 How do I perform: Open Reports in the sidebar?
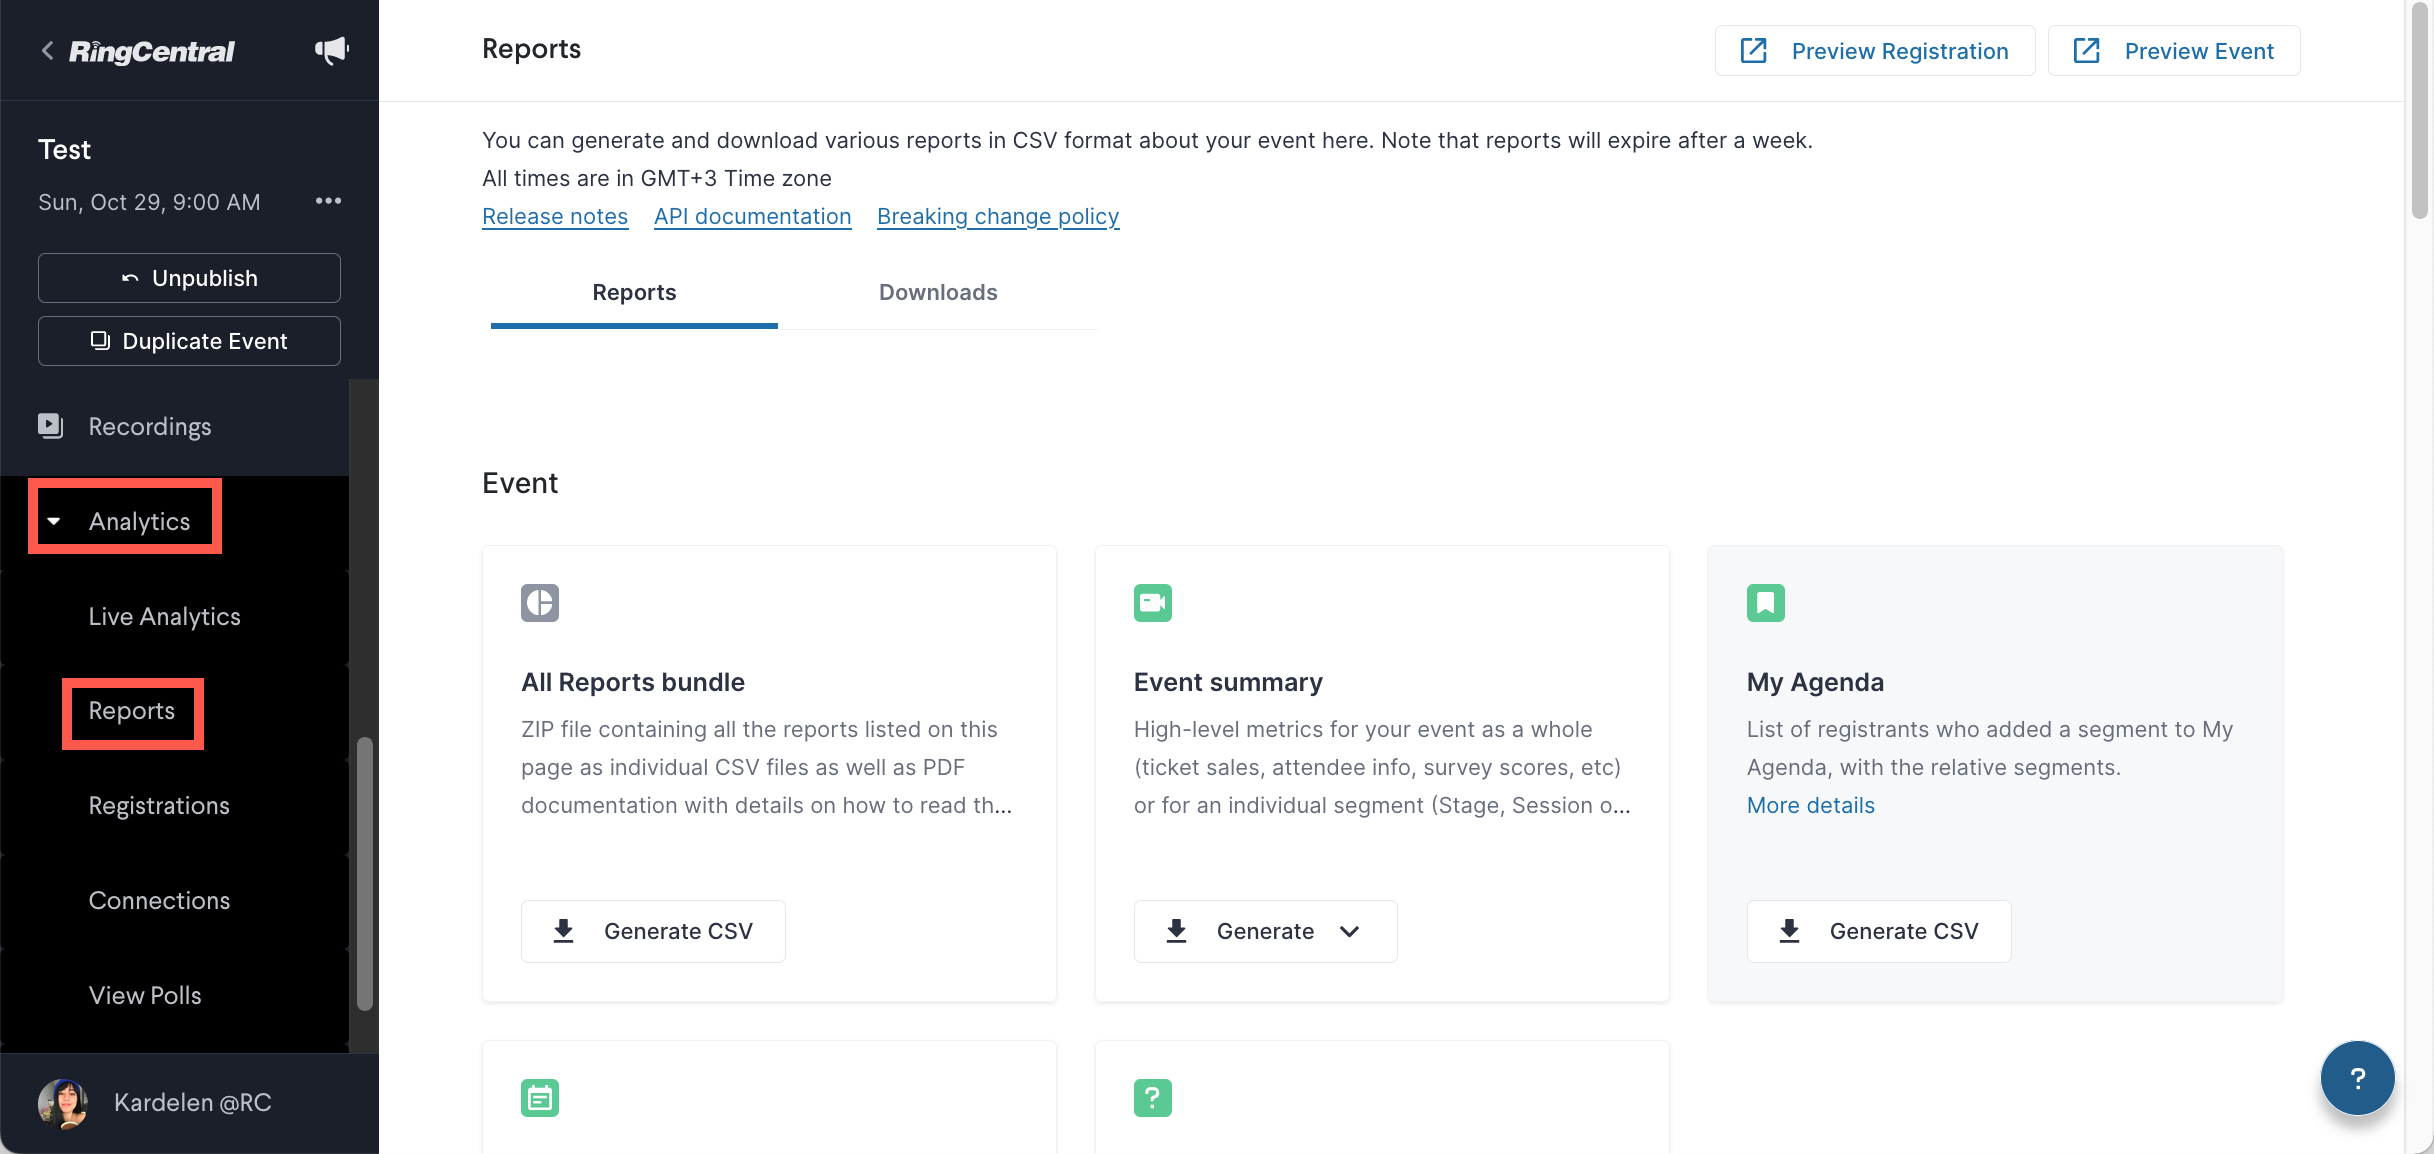click(x=132, y=711)
